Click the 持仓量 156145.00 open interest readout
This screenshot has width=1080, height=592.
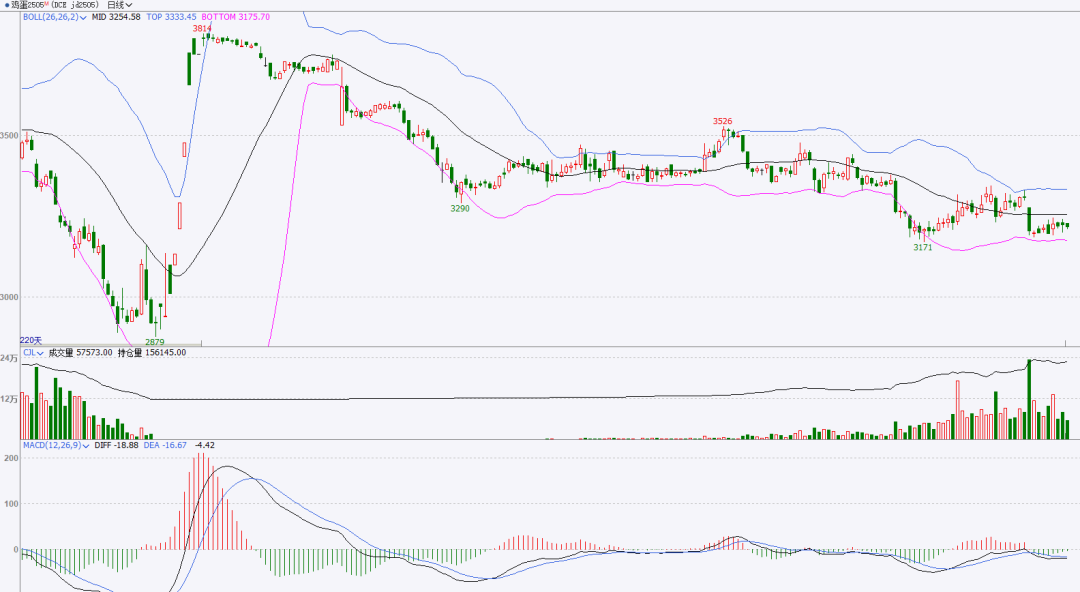pyautogui.click(x=151, y=352)
